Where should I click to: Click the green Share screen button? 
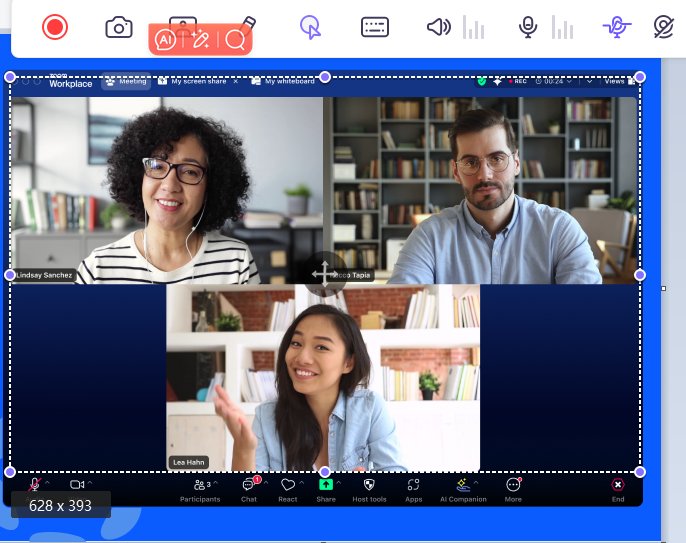326,488
